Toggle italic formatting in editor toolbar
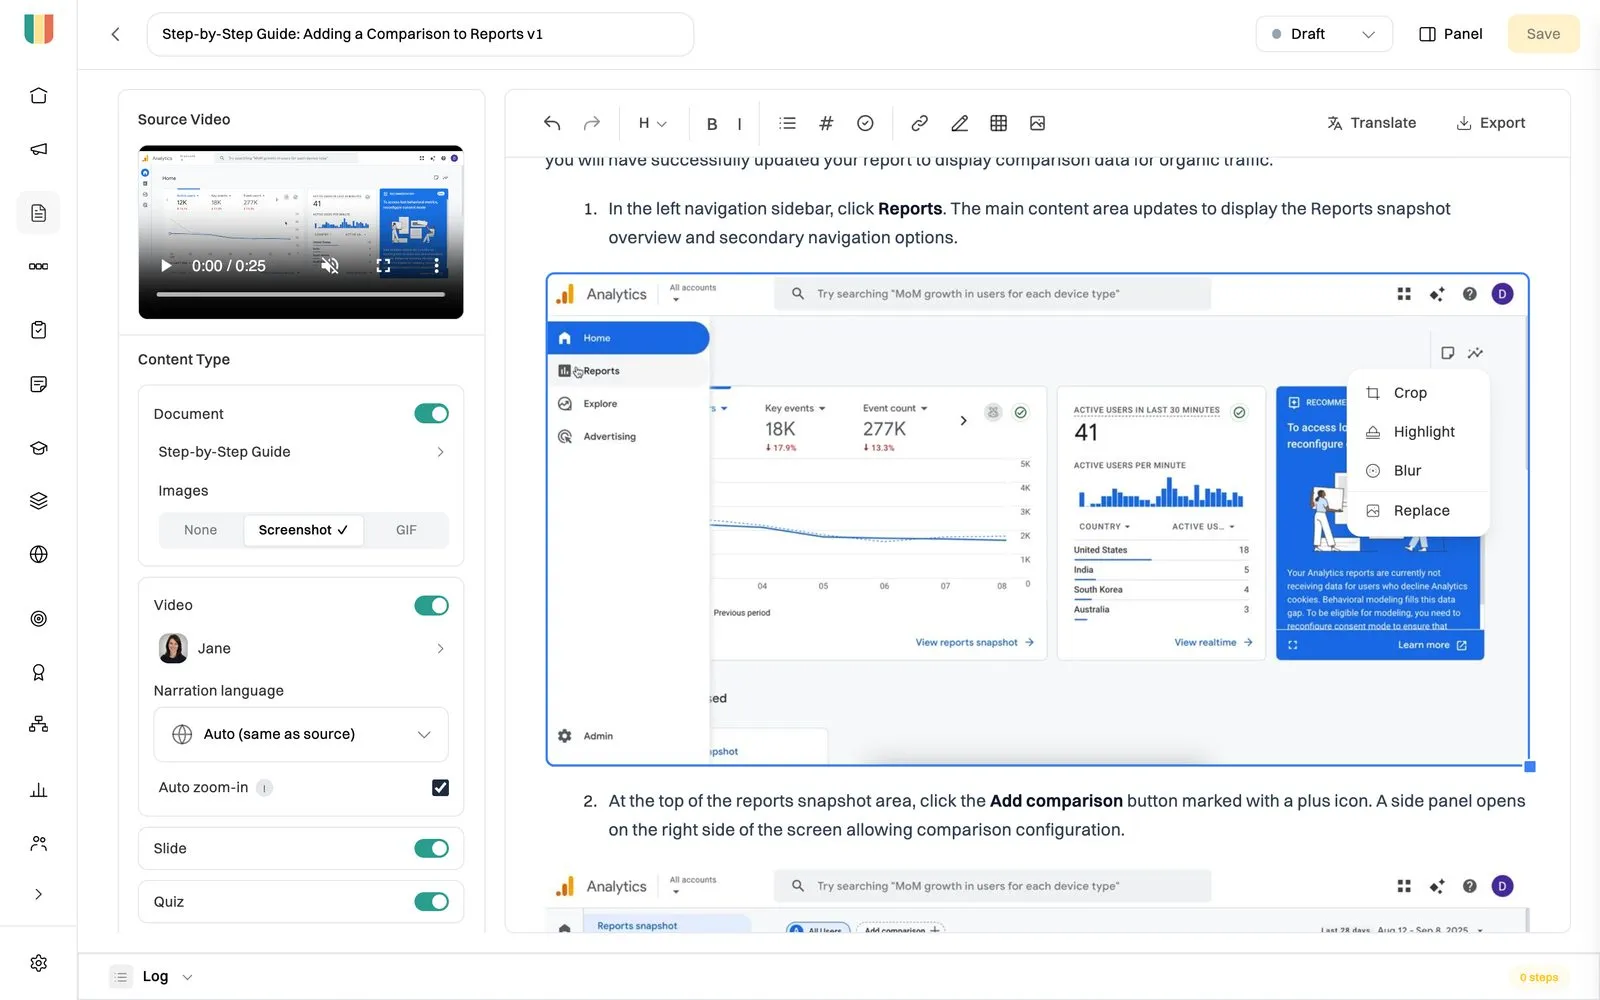1600x1000 pixels. click(x=739, y=124)
